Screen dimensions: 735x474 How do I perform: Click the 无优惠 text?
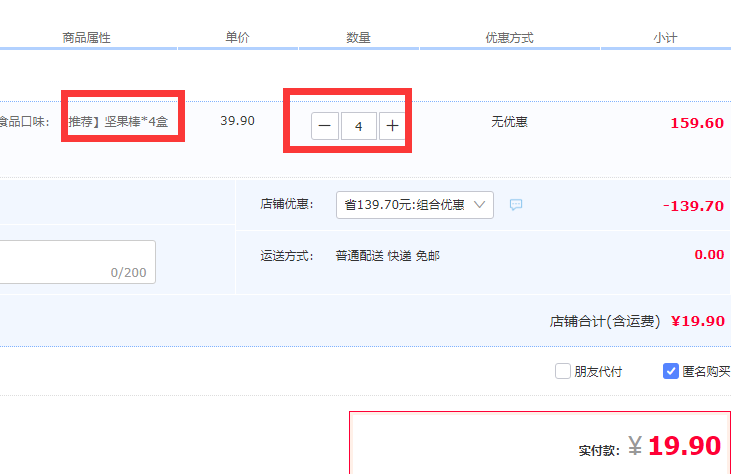510,122
